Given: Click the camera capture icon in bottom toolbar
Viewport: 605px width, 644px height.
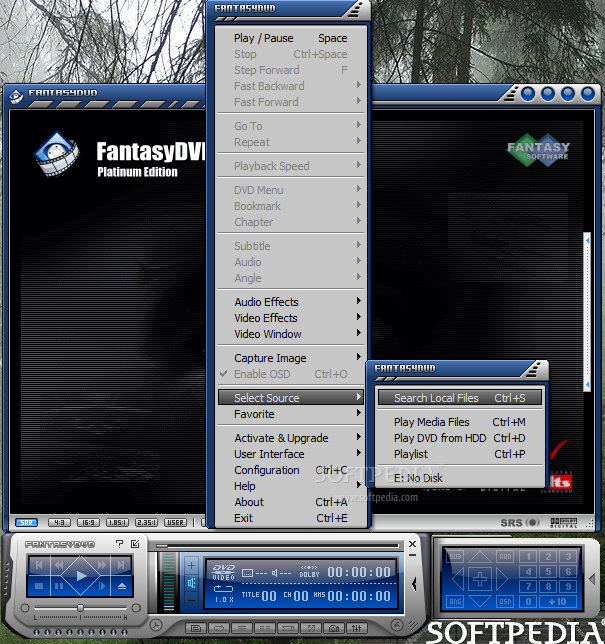Looking at the screenshot, I should click(x=334, y=628).
